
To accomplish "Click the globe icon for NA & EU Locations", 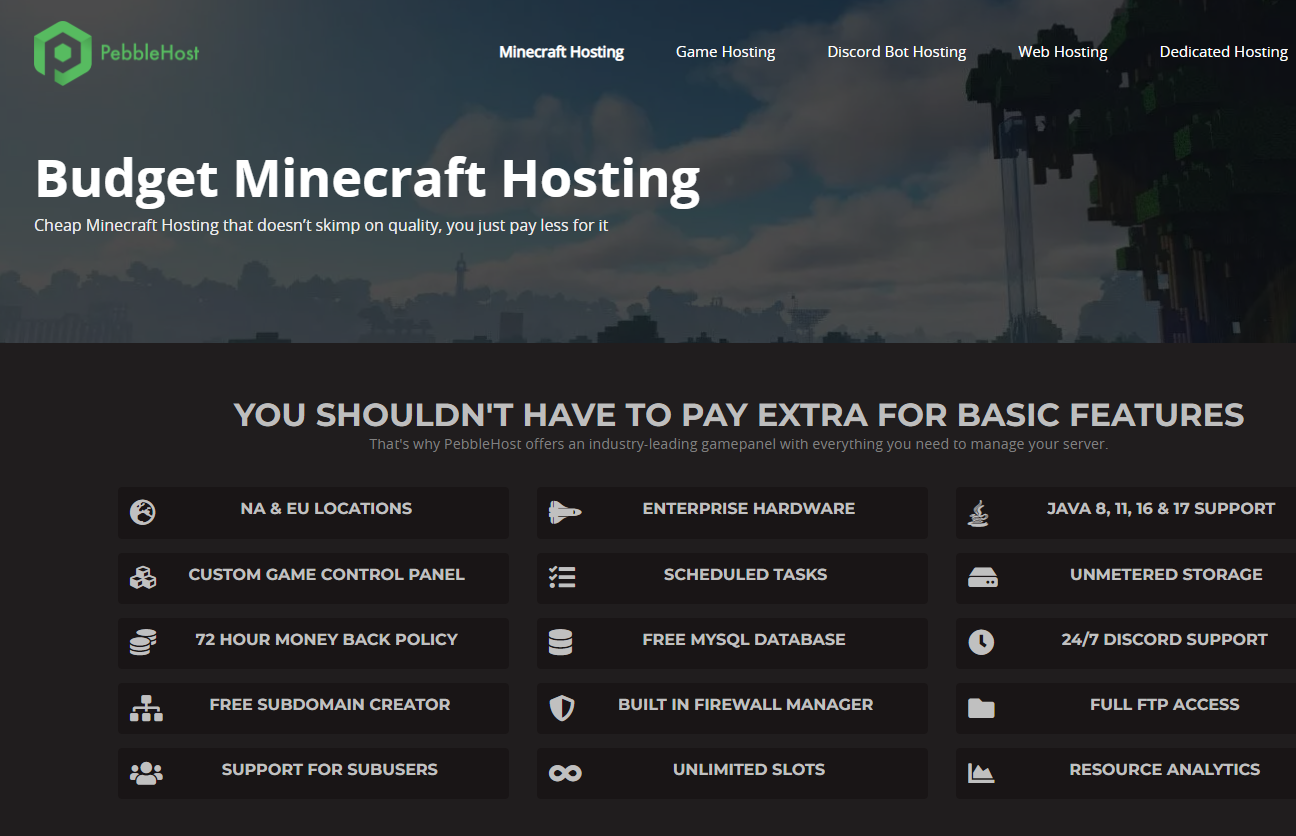I will point(146,508).
